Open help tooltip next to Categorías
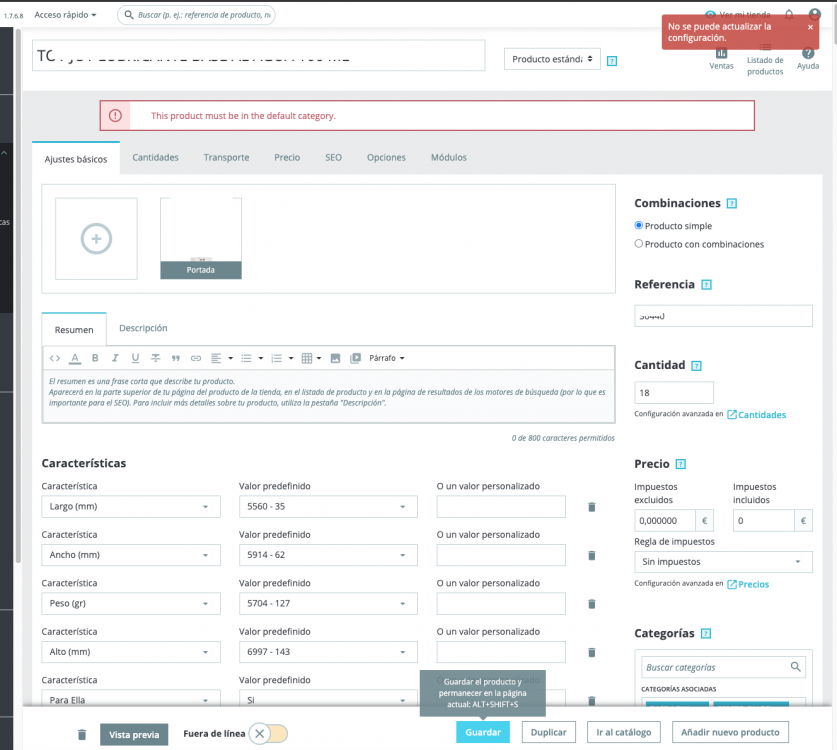This screenshot has height=750, width=837. (706, 634)
